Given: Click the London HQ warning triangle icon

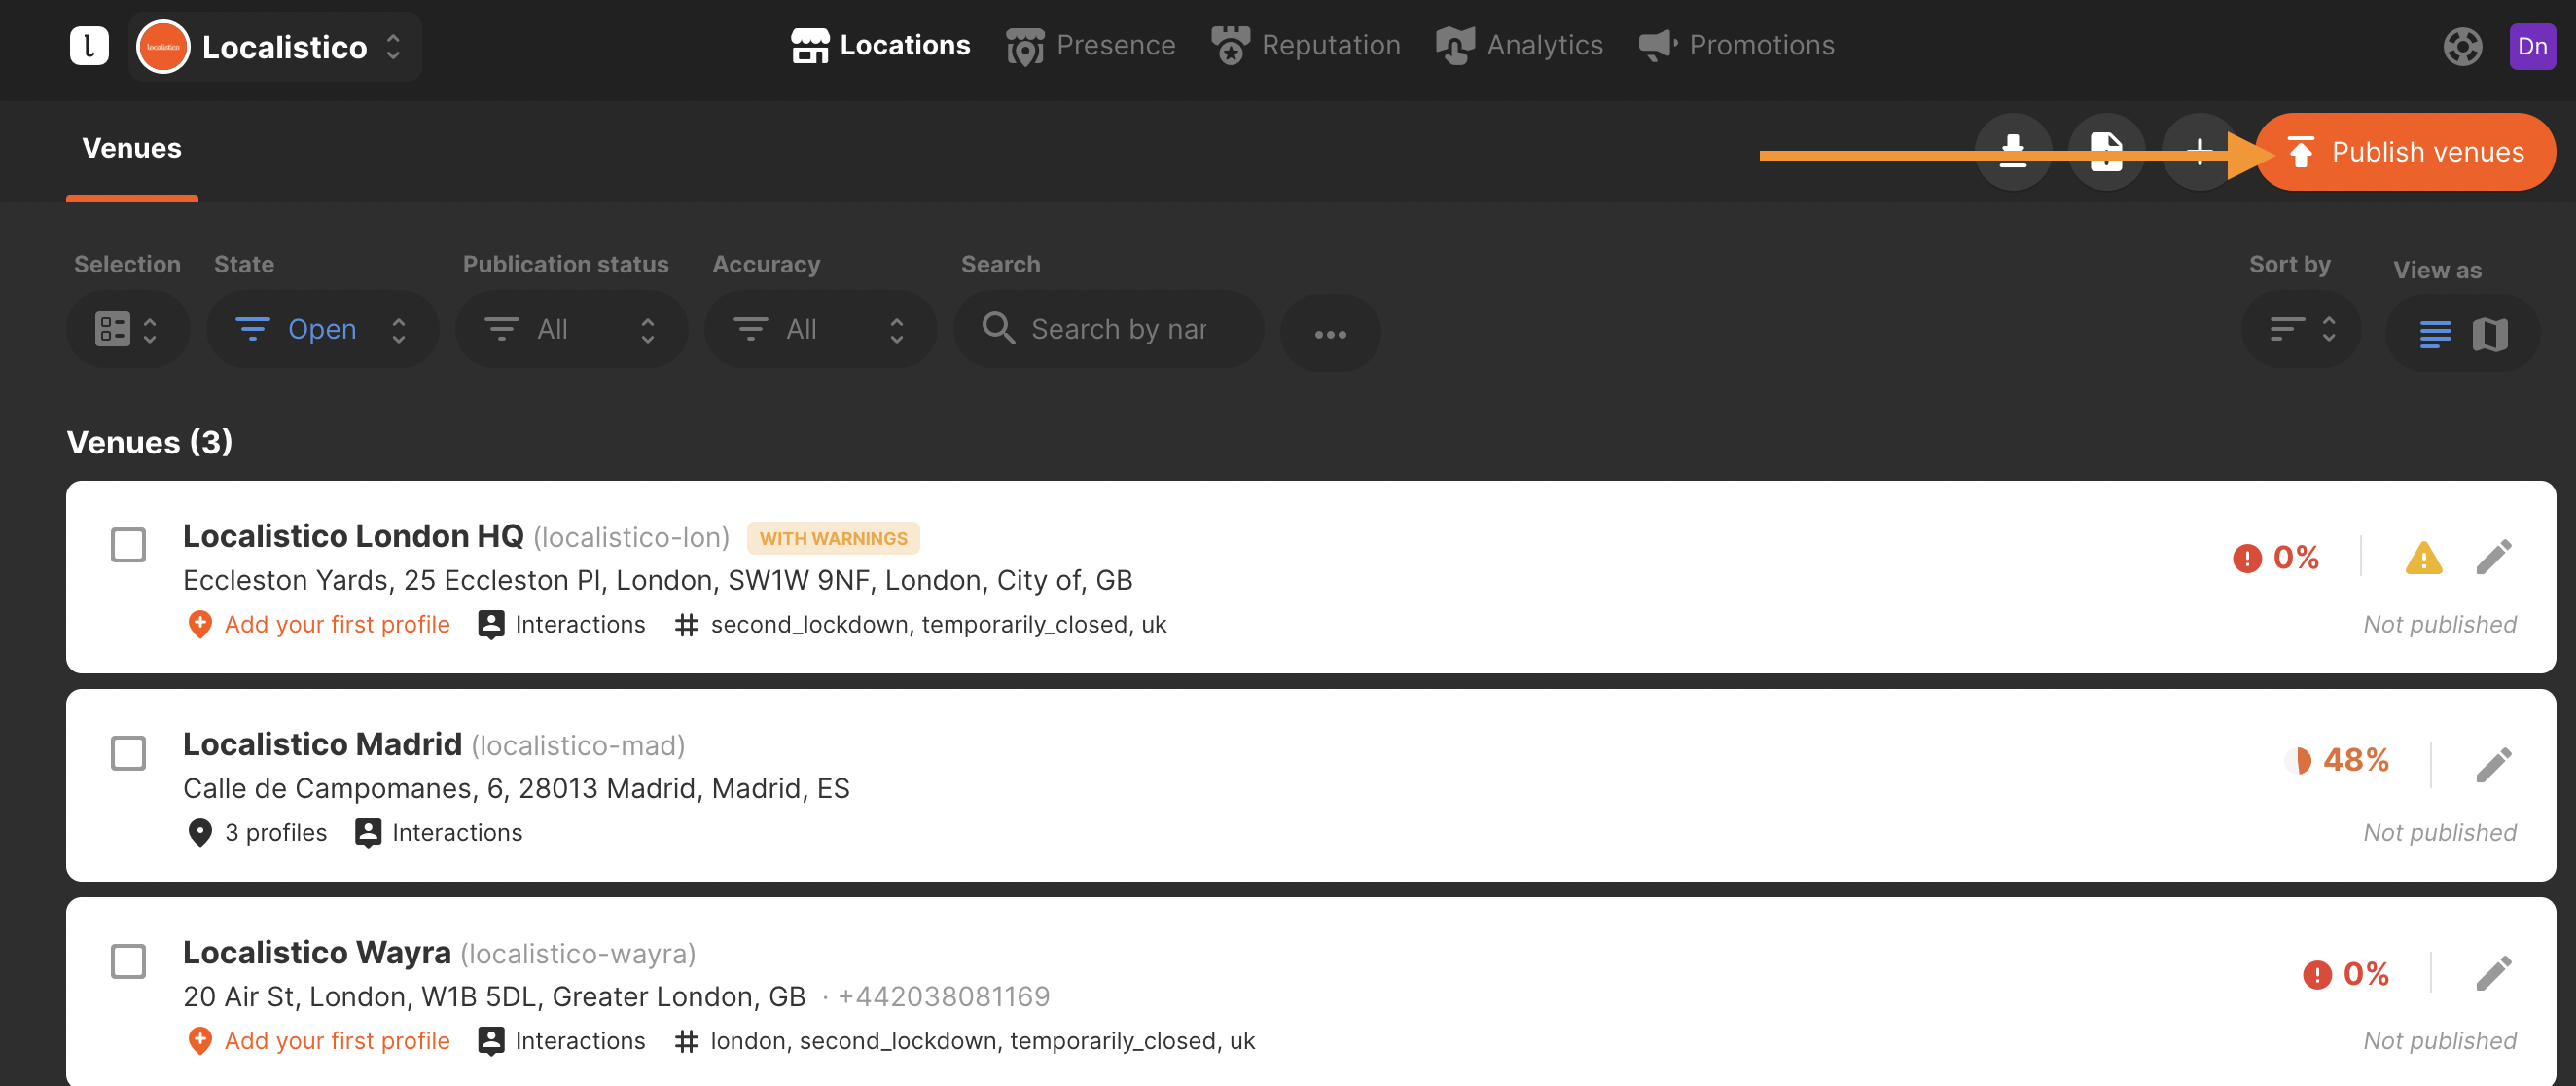Looking at the screenshot, I should pyautogui.click(x=2423, y=557).
